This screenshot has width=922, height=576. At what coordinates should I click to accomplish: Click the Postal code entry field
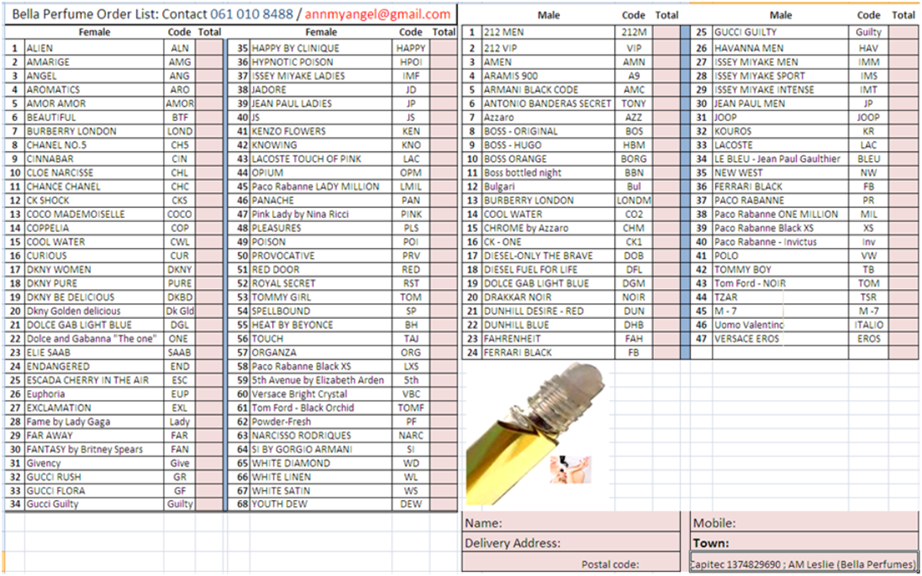click(570, 563)
